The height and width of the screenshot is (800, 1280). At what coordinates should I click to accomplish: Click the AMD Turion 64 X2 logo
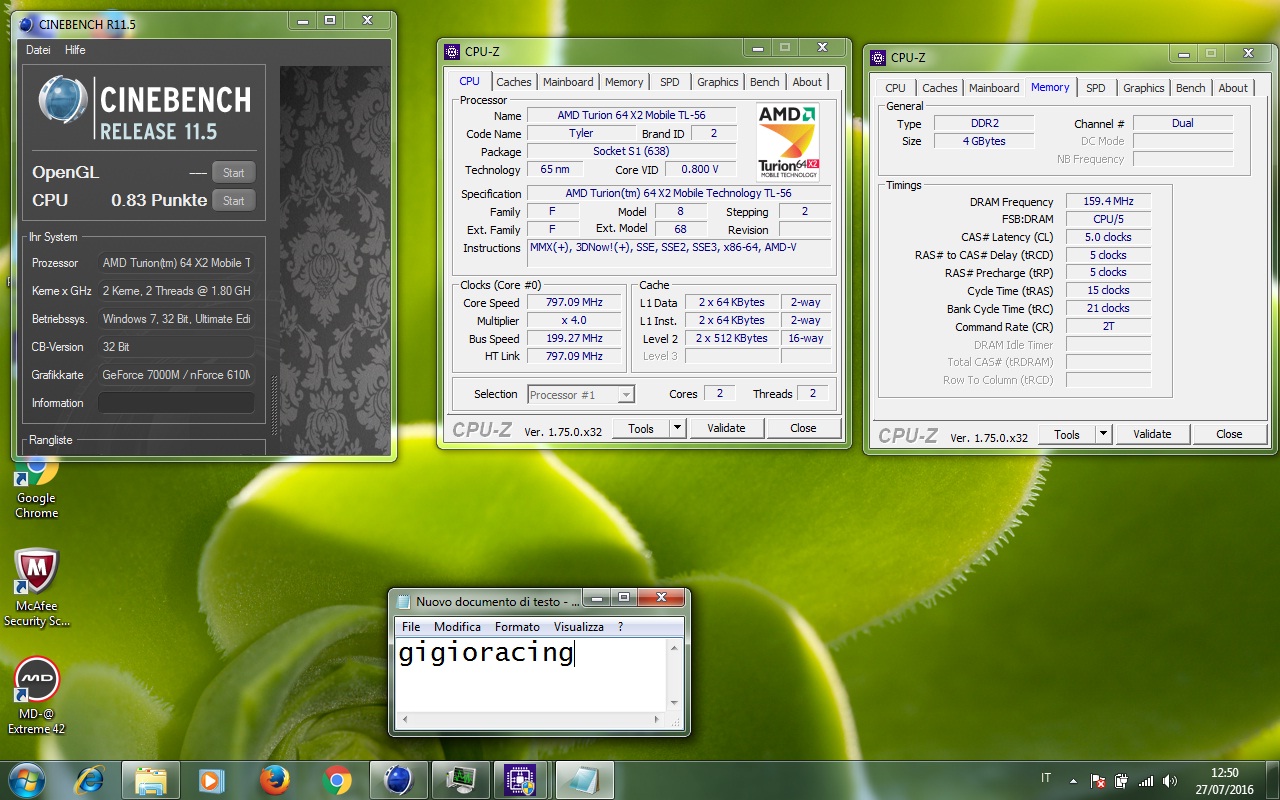click(788, 142)
